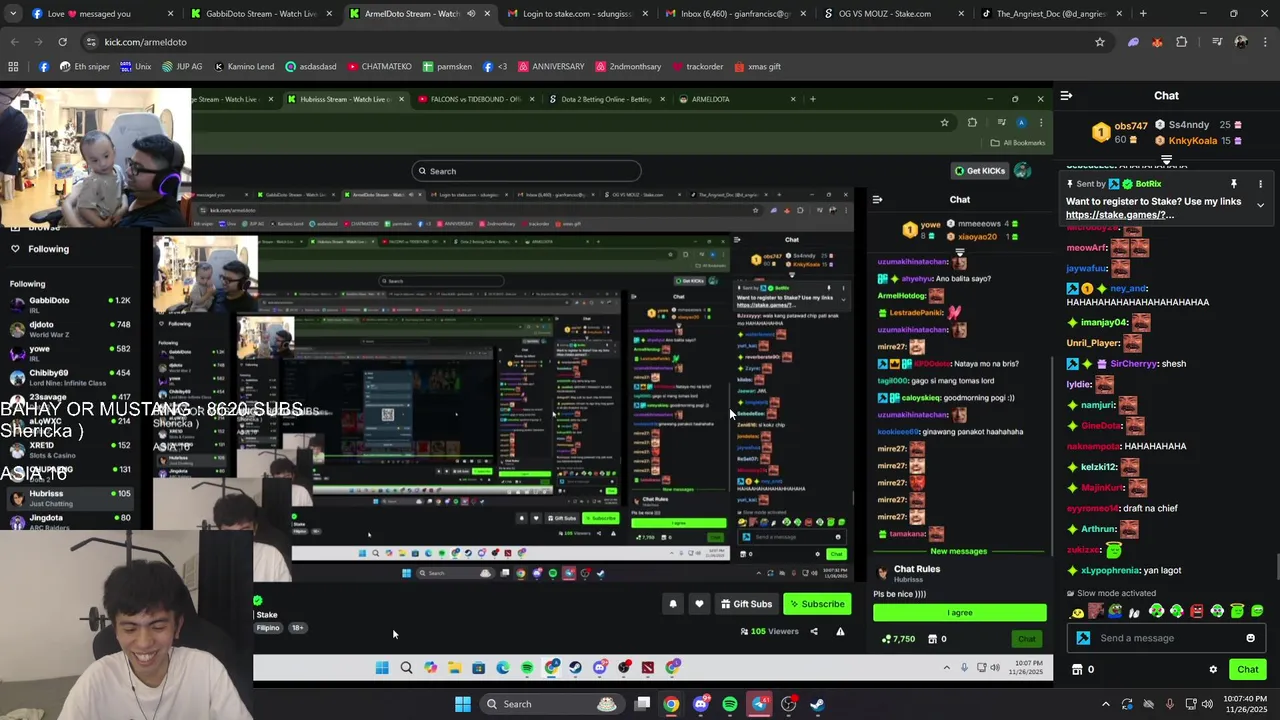Switch to OG VS MOUZ Stake.com tab
This screenshot has width=1280, height=720.
(891, 14)
